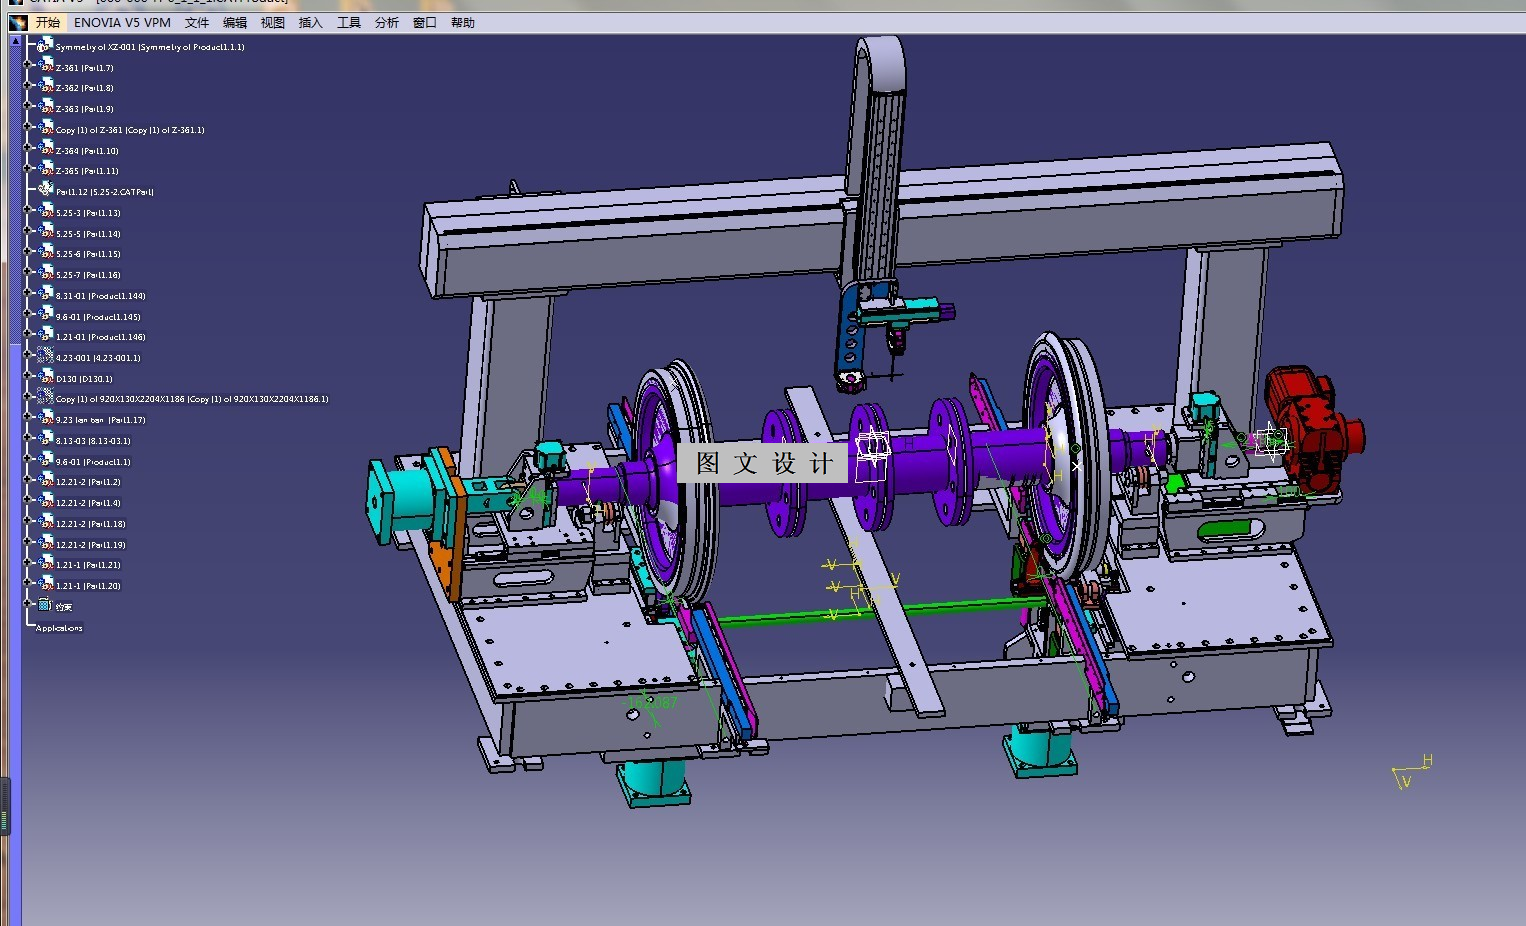Select the 'Symmetry of XZ-001' tree label

click(x=150, y=47)
